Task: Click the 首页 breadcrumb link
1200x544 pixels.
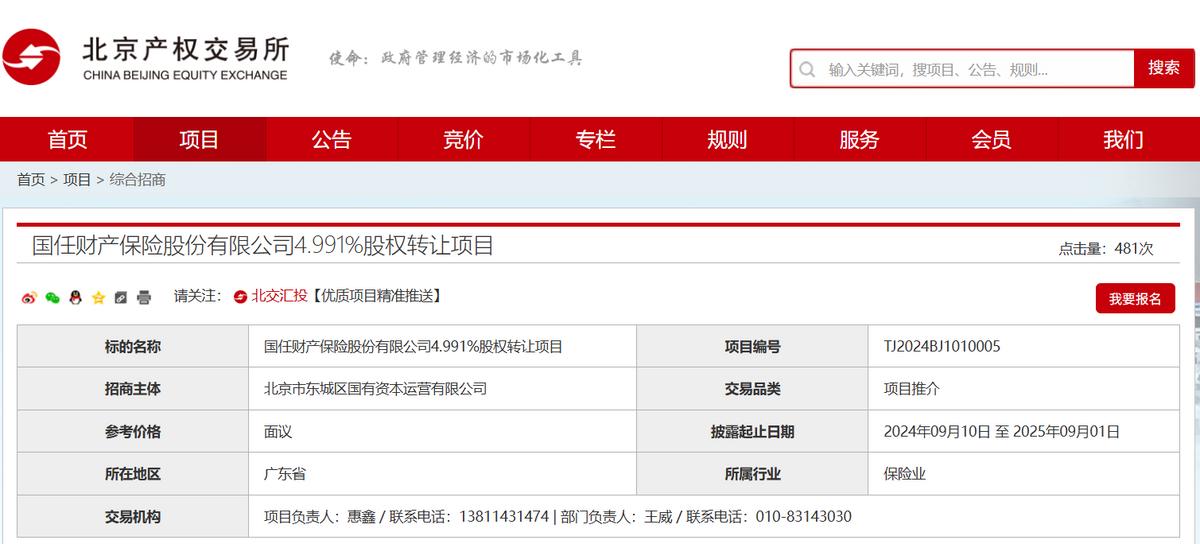Action: [31, 180]
